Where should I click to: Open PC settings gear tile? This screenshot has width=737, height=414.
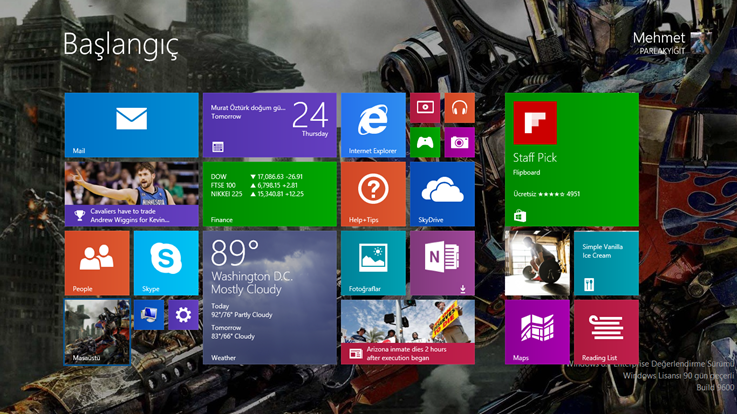pos(183,315)
